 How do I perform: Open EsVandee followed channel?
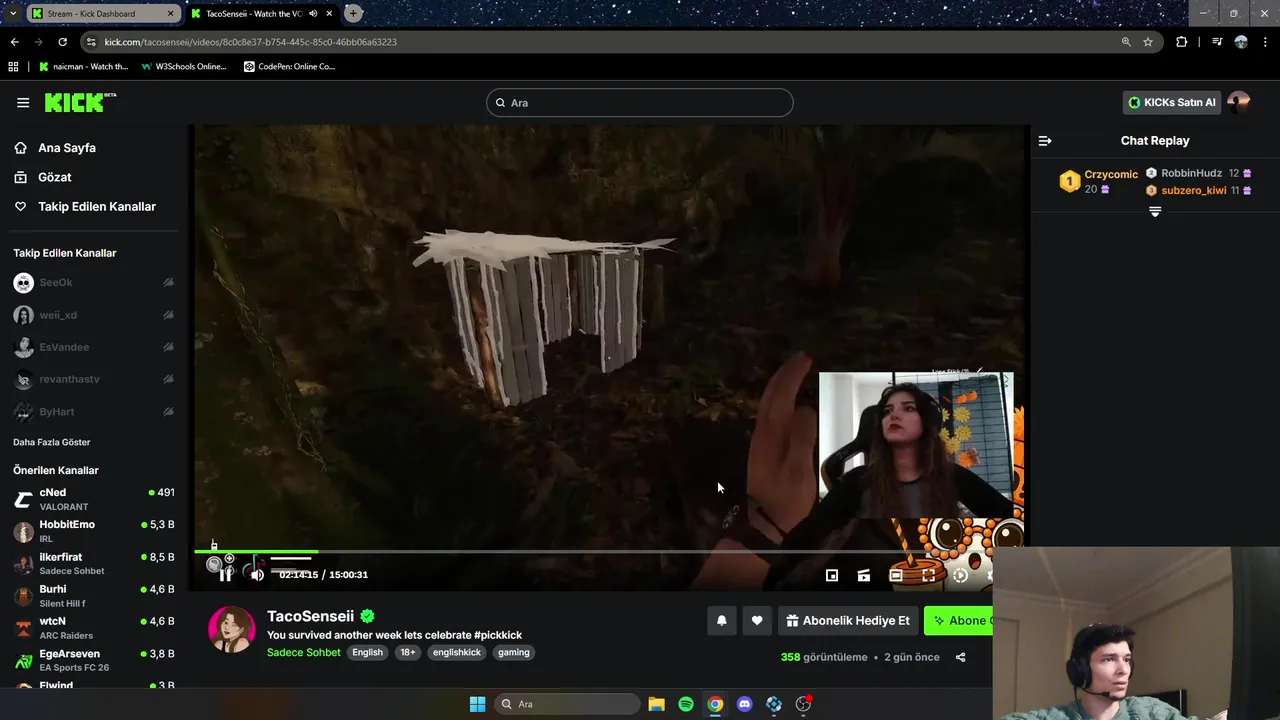click(x=94, y=347)
